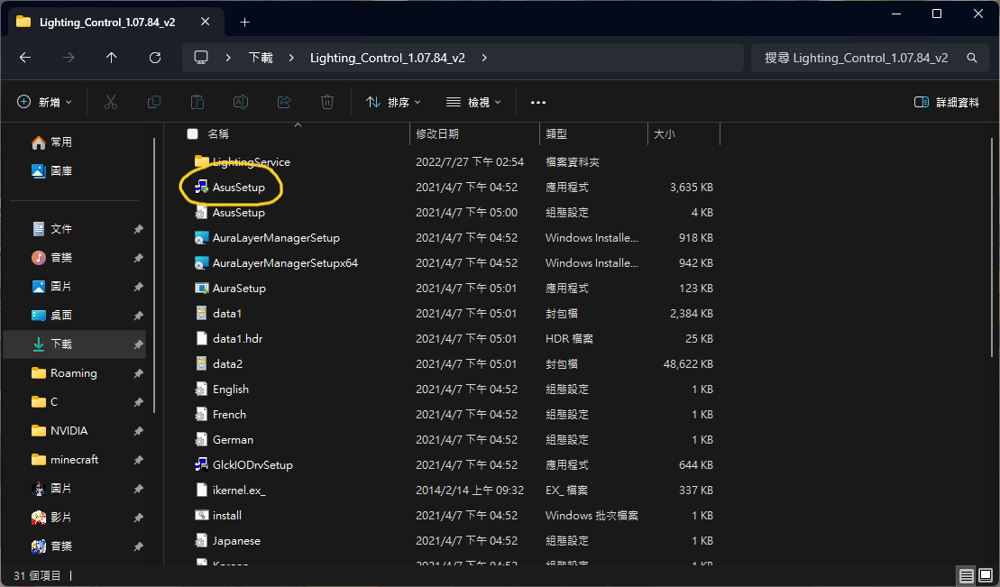Viewport: 1000px width, 587px height.
Task: Click the This PC monitor icon in address bar
Action: [201, 57]
